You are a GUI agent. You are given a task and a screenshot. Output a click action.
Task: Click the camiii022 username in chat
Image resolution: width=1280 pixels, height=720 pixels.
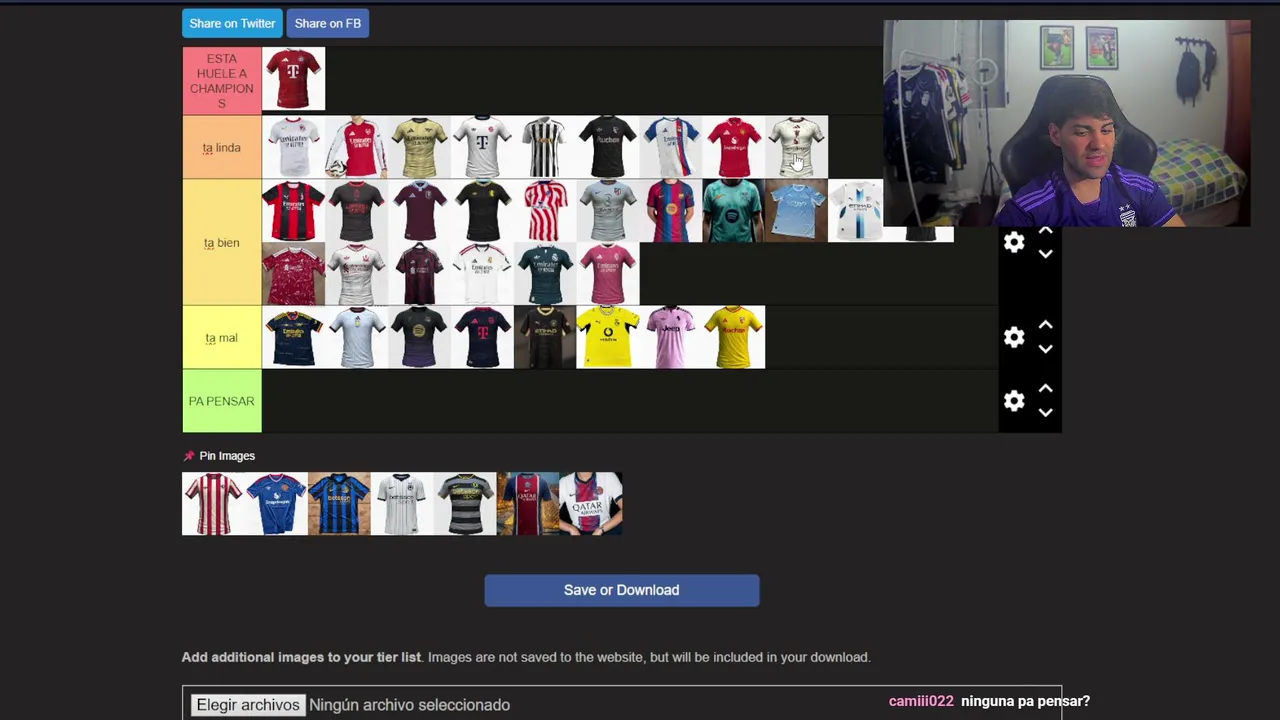(x=921, y=701)
